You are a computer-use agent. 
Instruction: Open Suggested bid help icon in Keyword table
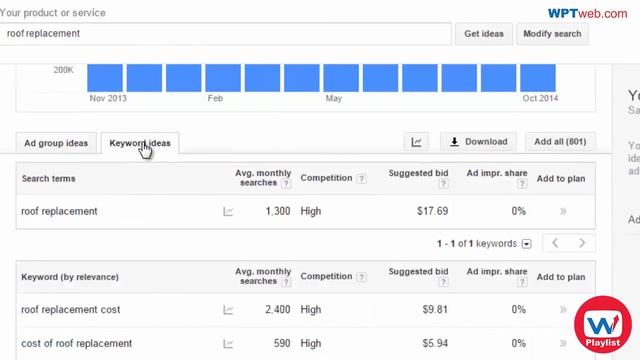[x=443, y=282]
